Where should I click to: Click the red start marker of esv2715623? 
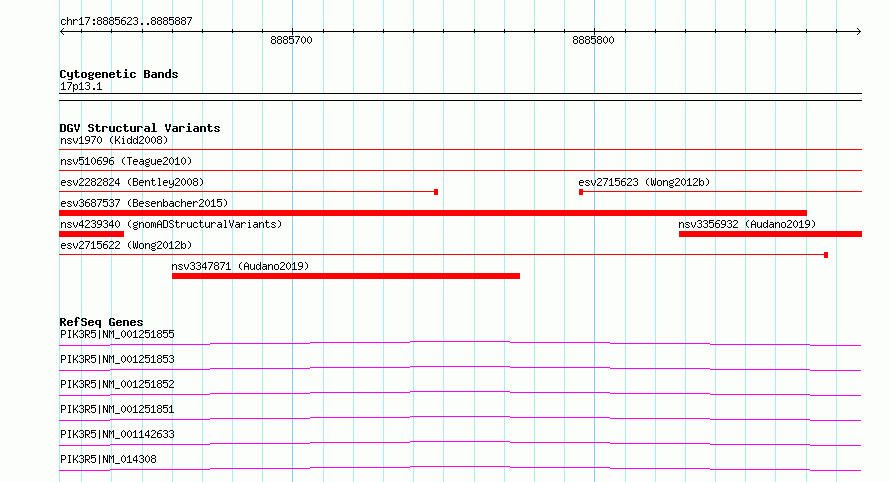coord(581,192)
